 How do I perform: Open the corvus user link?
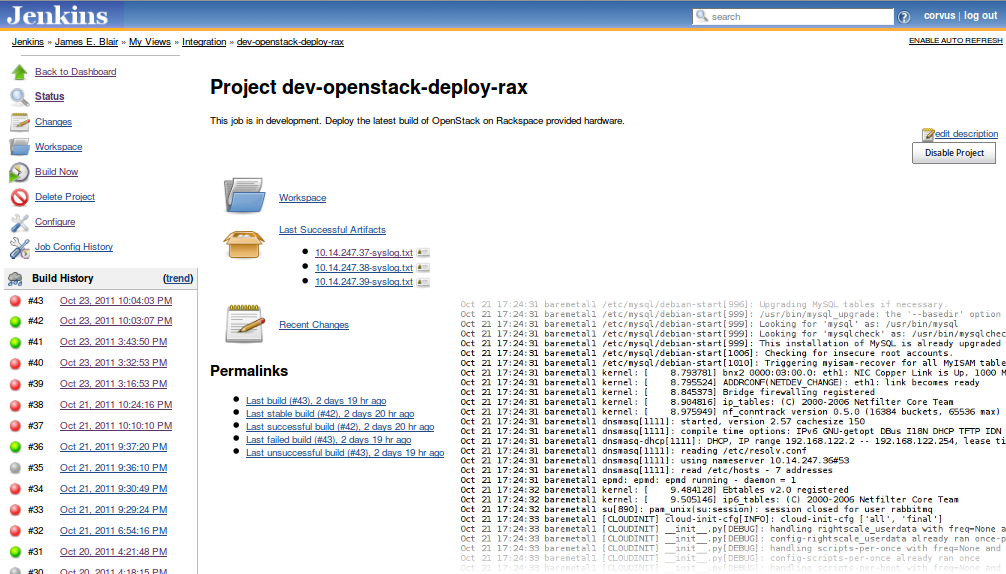point(939,15)
